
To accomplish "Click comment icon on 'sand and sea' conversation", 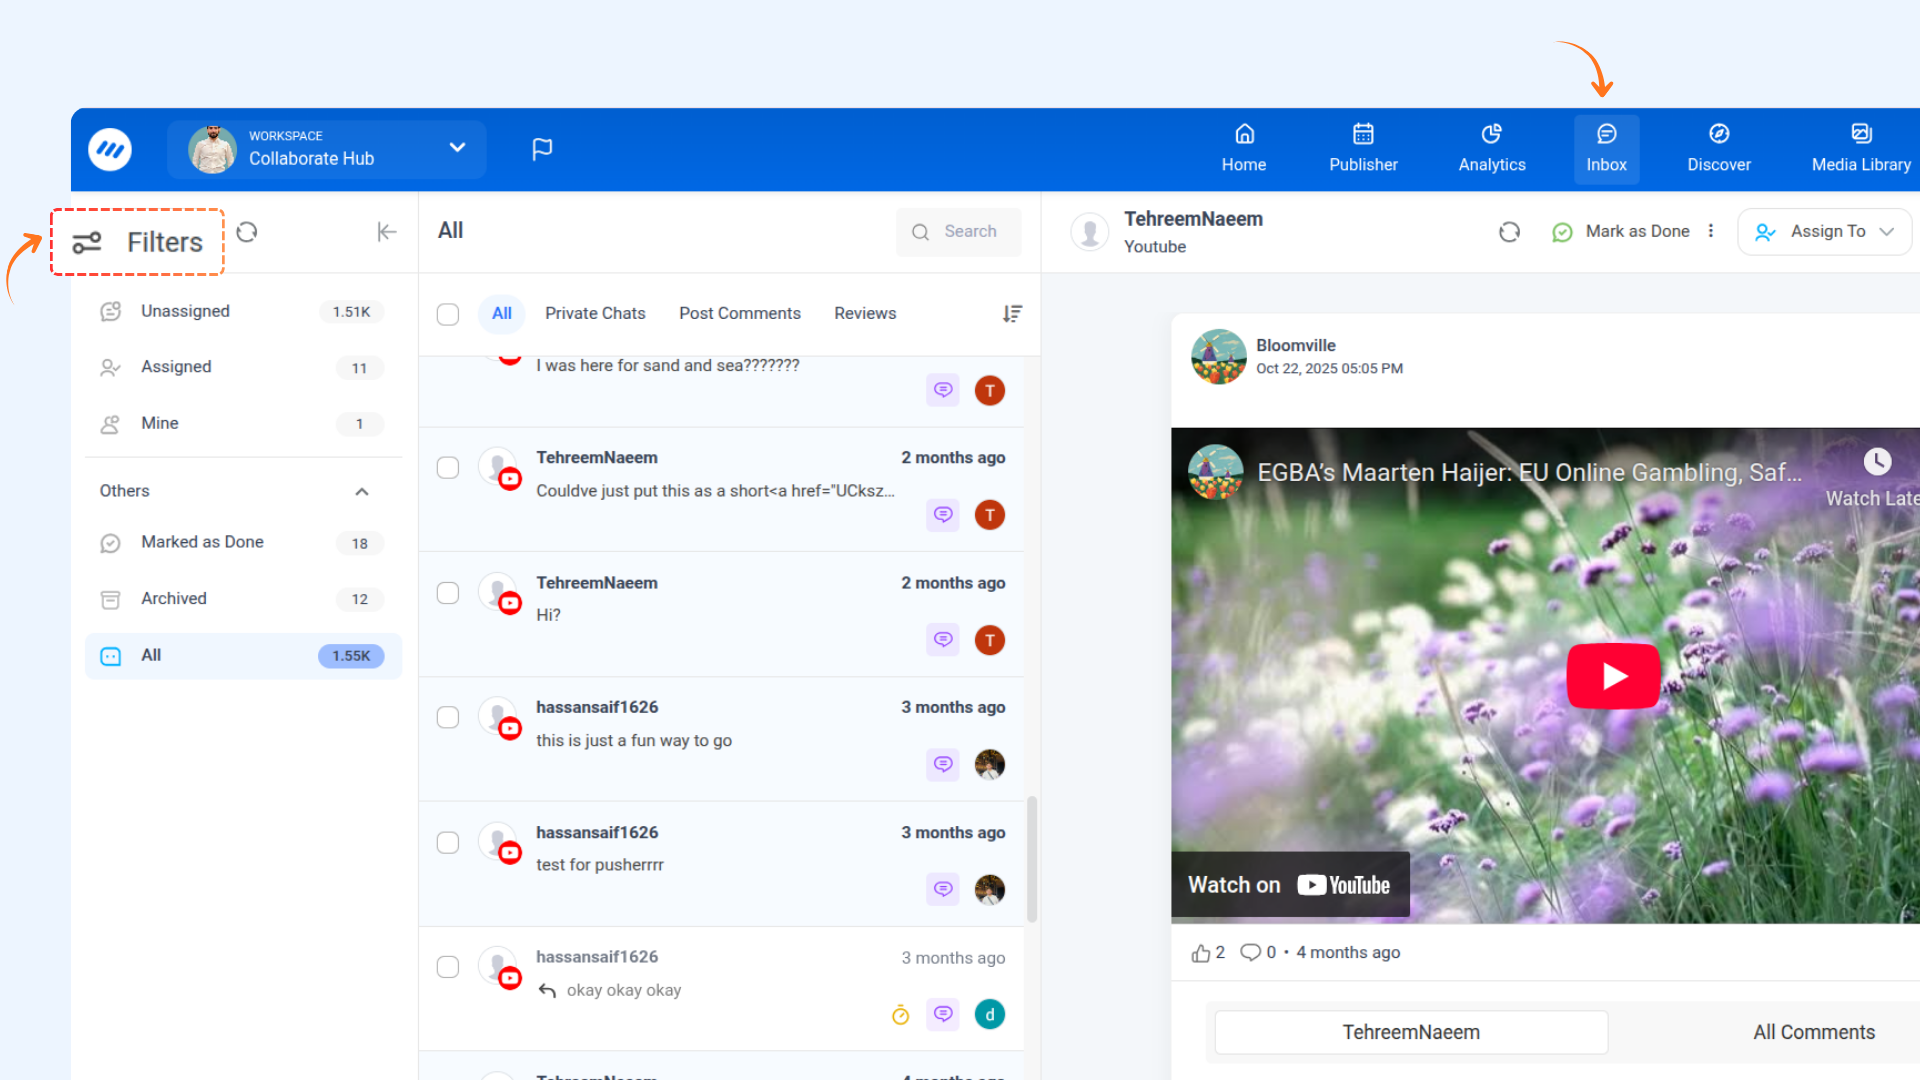I will (x=943, y=390).
